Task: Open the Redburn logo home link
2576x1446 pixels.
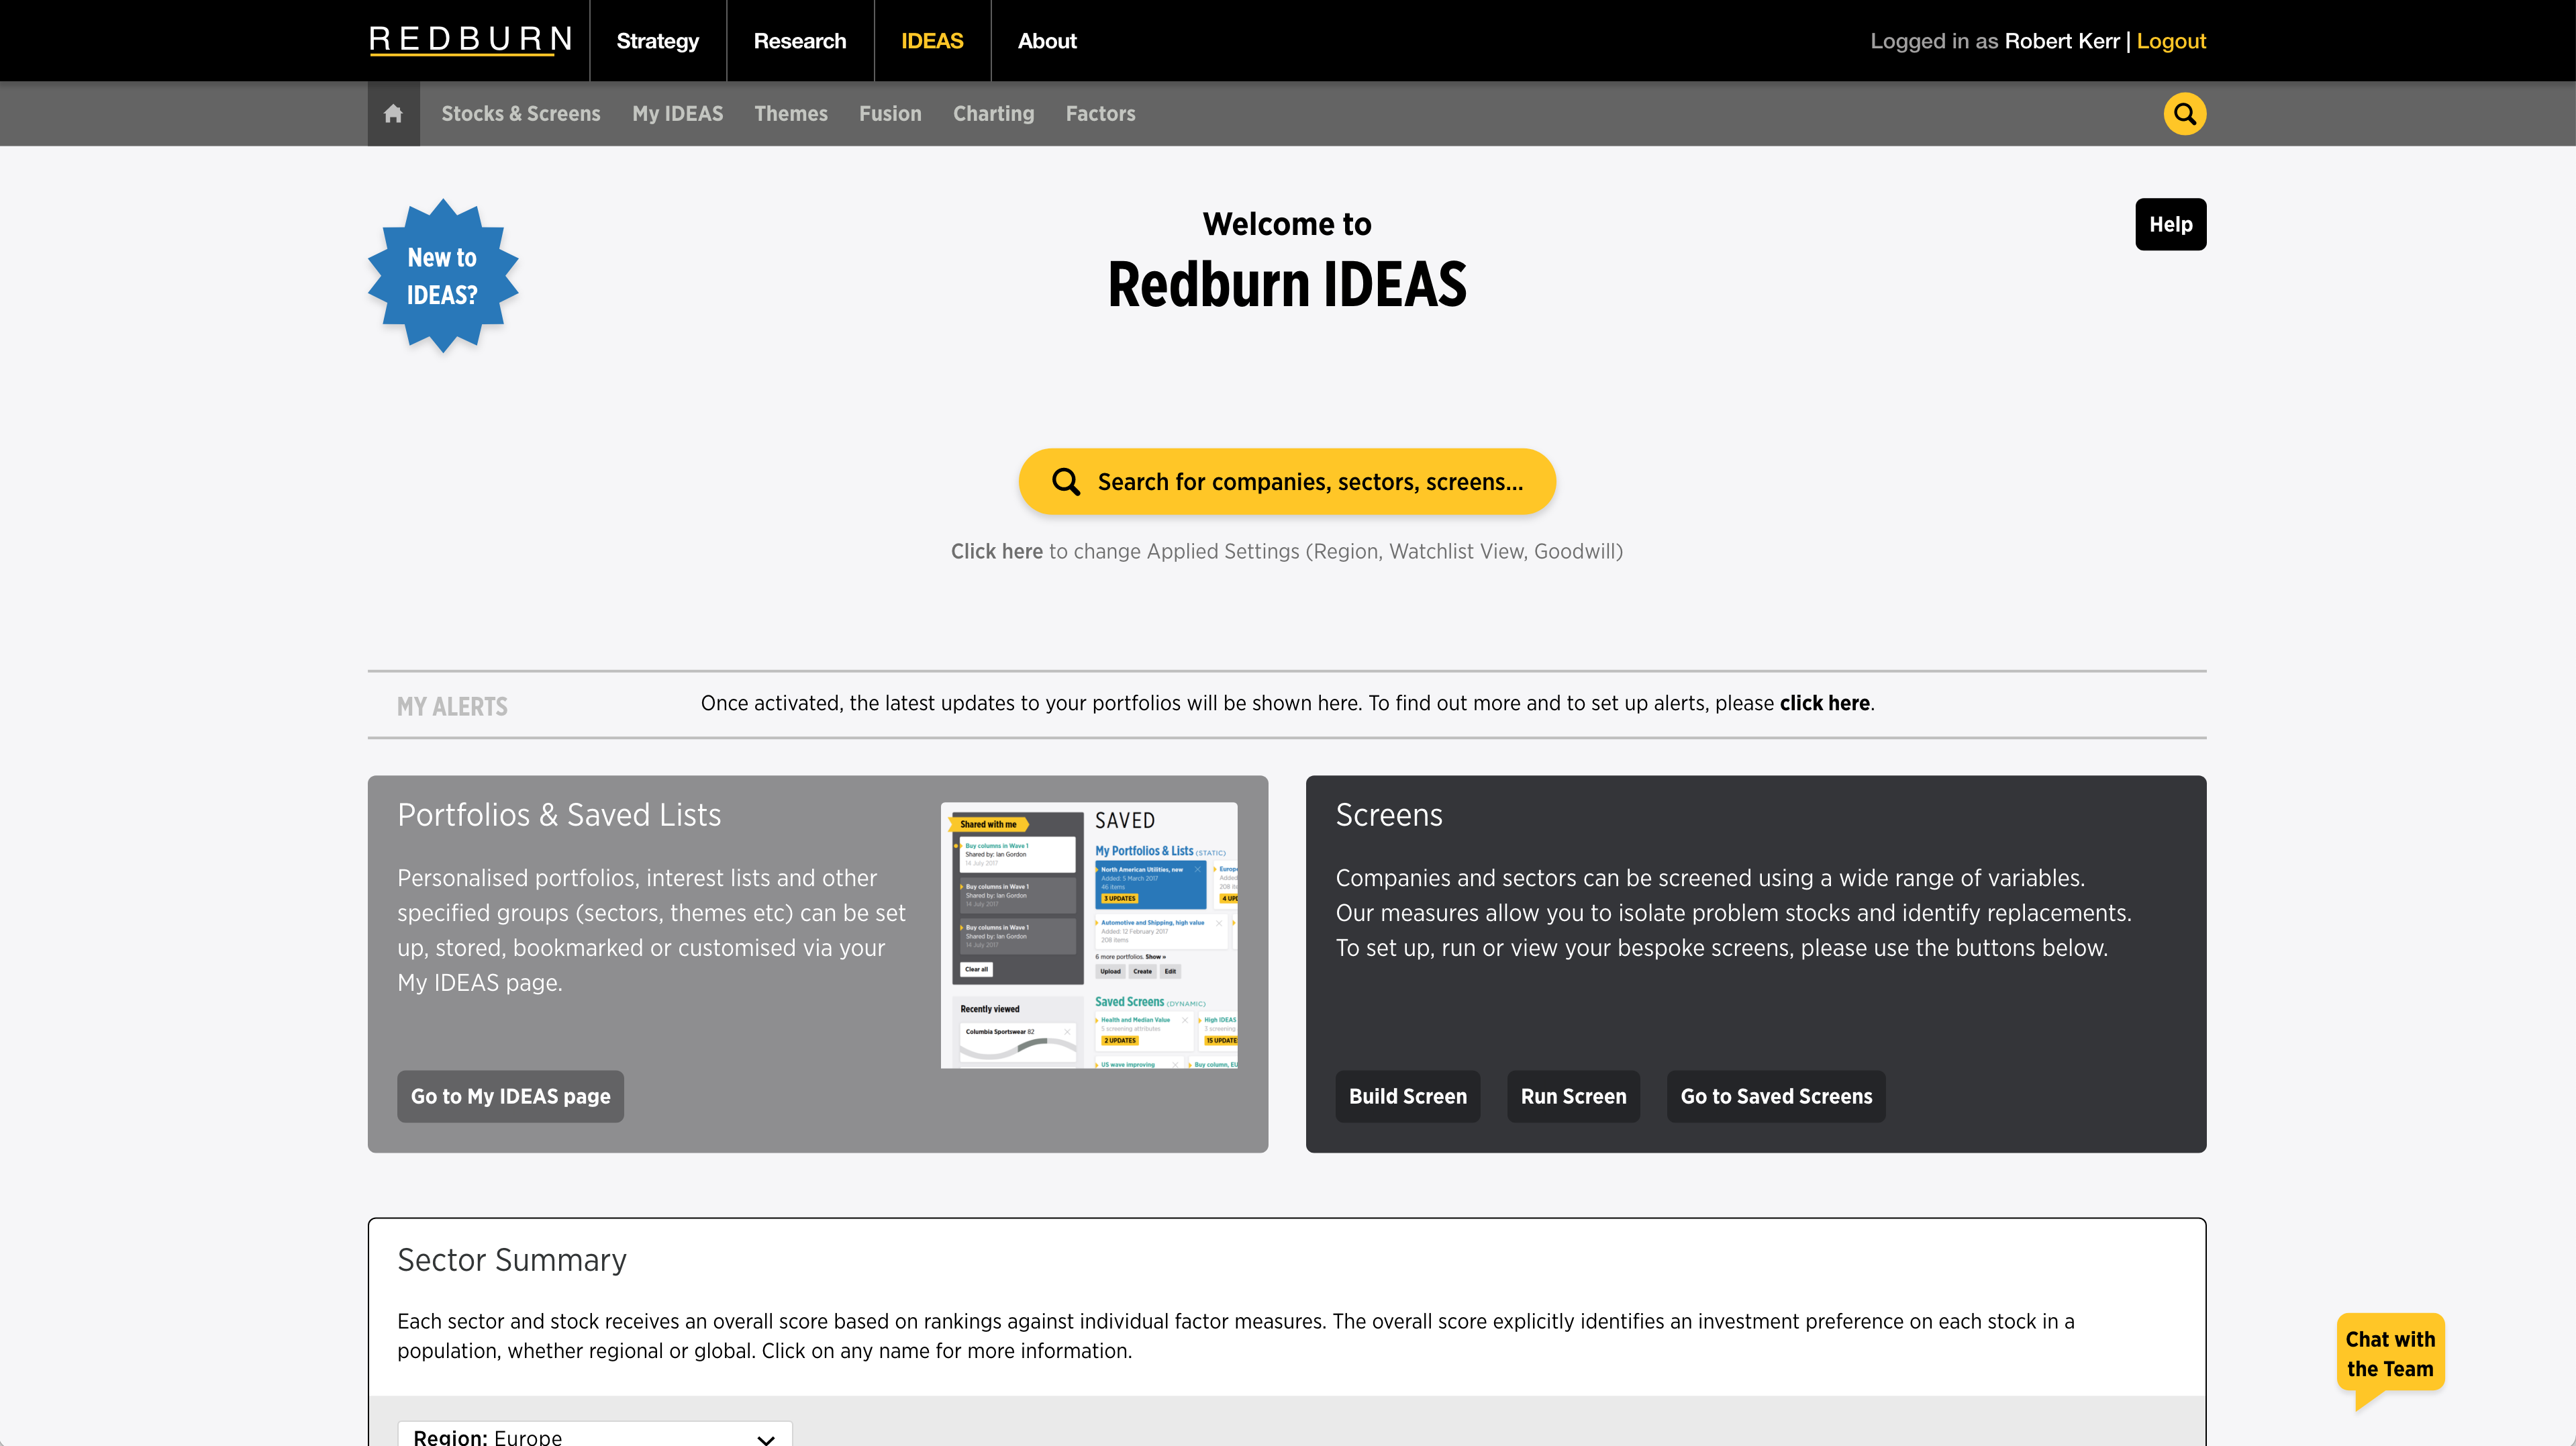Action: [471, 40]
